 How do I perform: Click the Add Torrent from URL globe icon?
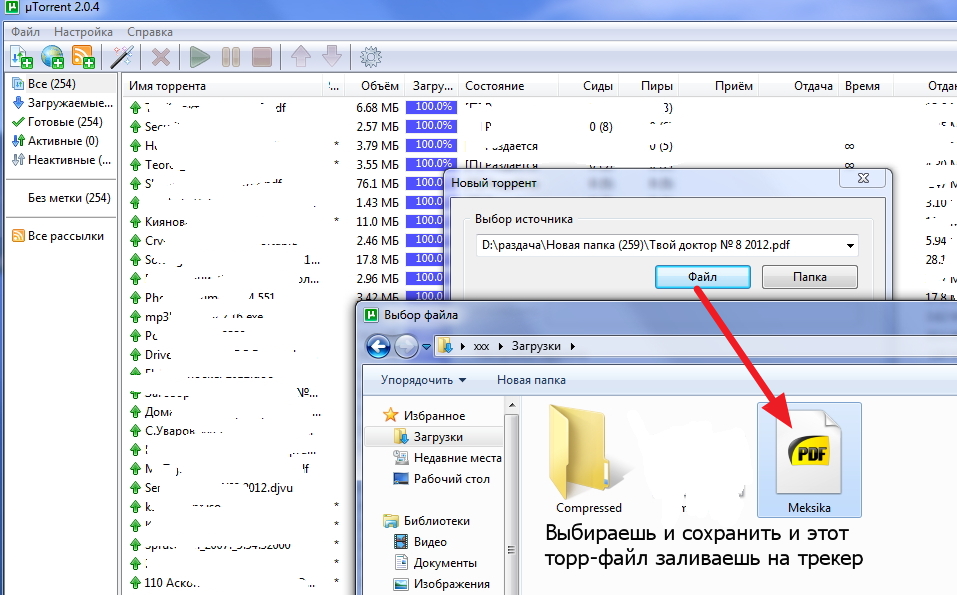click(x=52, y=57)
